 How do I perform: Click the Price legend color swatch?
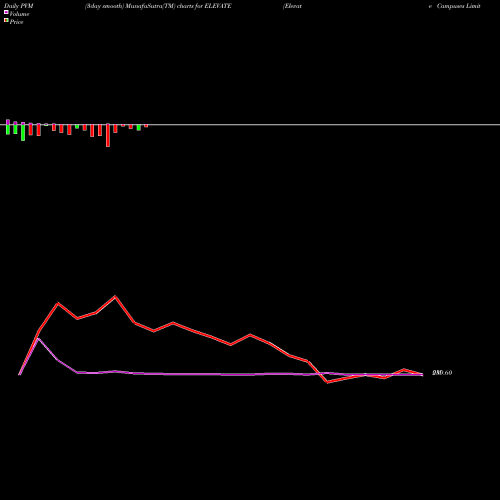tap(6, 20)
